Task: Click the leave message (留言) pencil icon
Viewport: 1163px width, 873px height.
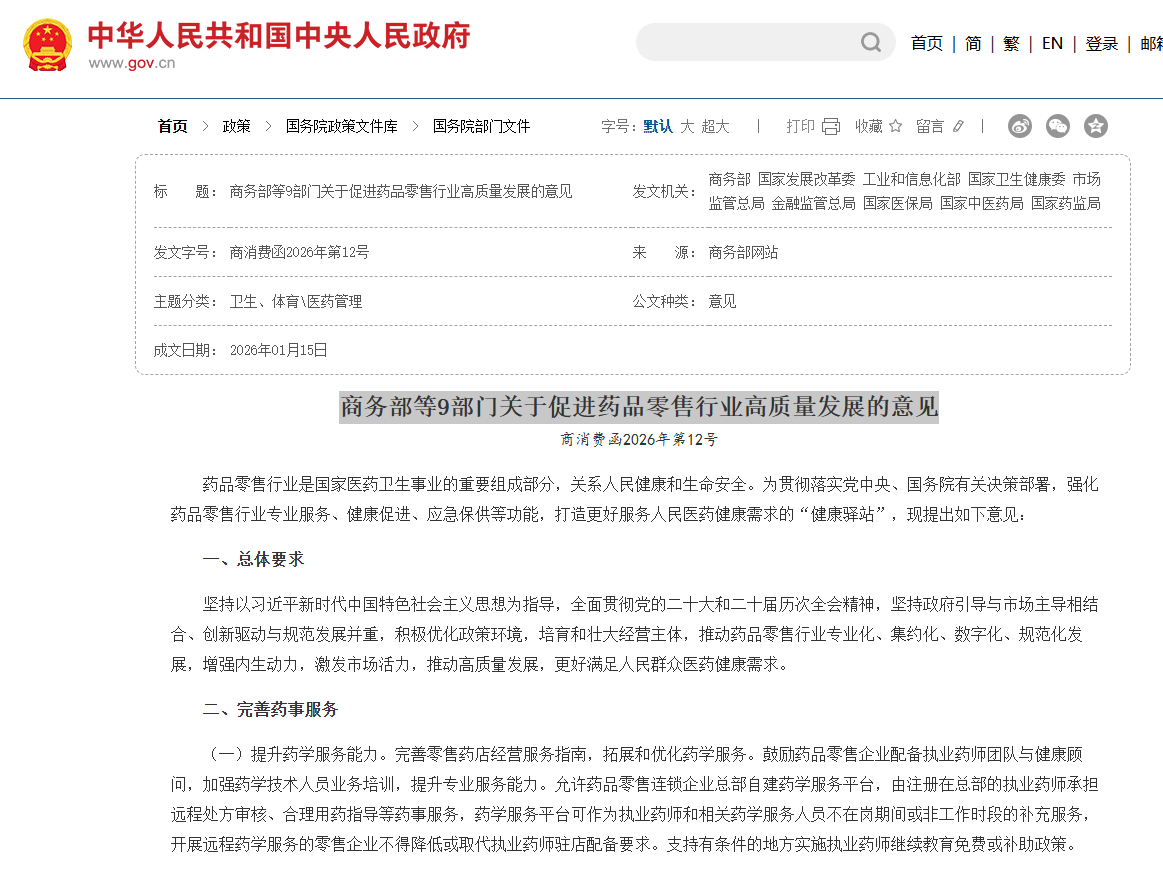Action: point(958,126)
